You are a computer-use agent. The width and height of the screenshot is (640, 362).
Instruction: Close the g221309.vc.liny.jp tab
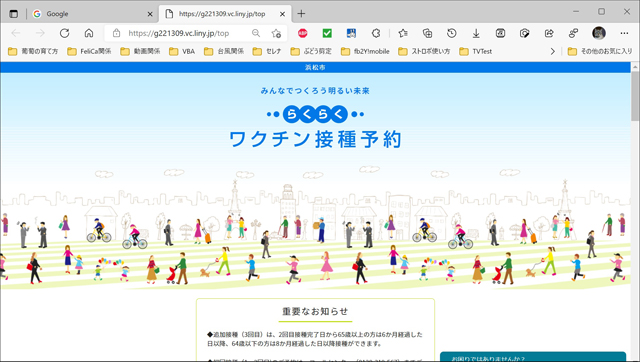coord(282,14)
